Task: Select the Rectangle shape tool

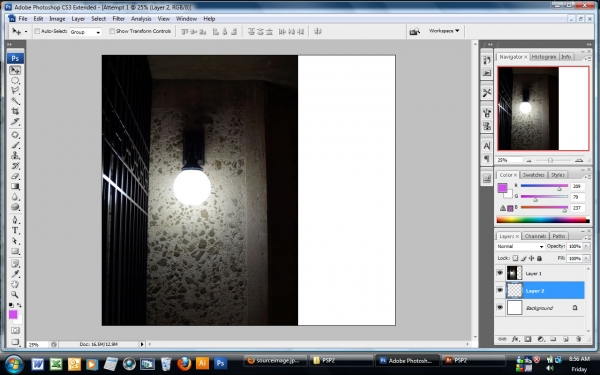Action: coord(15,251)
